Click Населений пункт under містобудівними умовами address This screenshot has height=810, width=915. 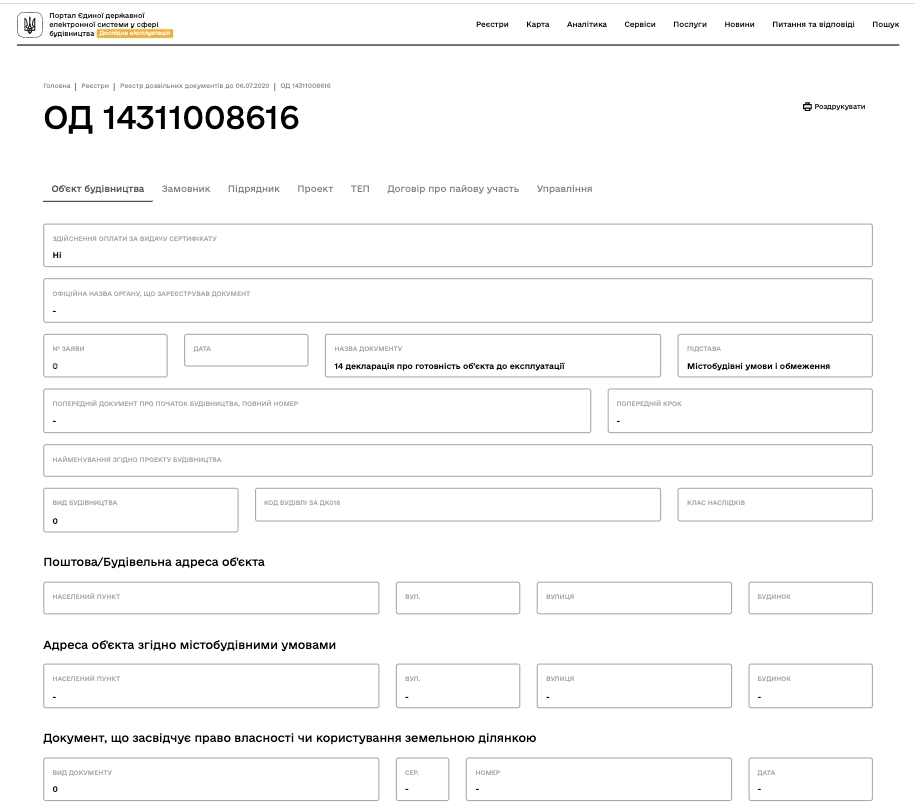[211, 686]
